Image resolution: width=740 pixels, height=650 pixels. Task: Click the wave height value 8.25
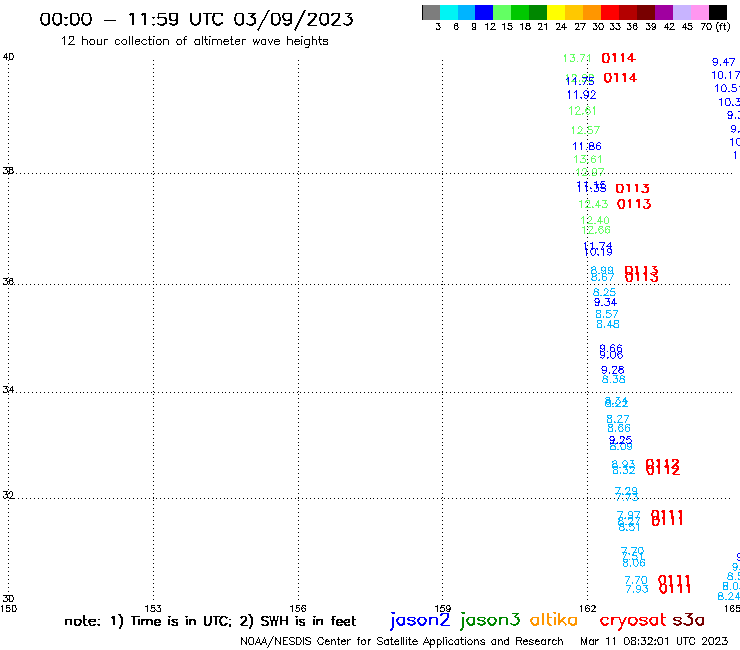click(604, 293)
